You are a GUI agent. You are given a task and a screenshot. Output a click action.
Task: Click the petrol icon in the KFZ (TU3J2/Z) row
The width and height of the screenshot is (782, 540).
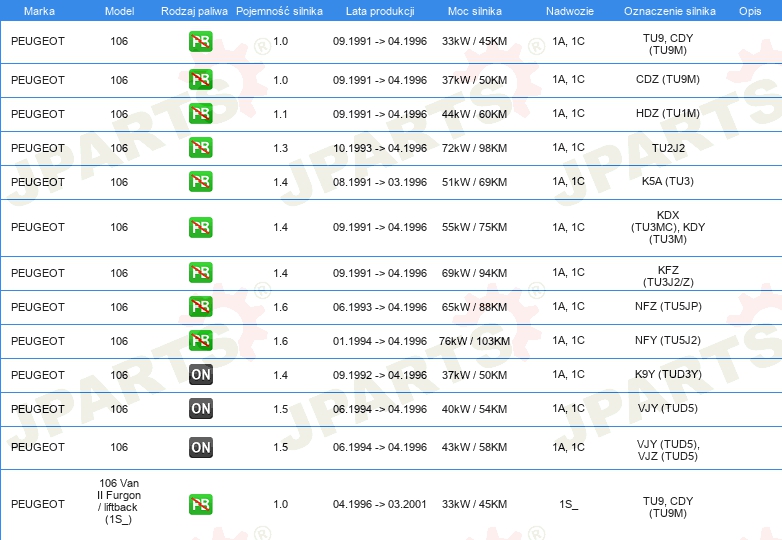tap(200, 273)
